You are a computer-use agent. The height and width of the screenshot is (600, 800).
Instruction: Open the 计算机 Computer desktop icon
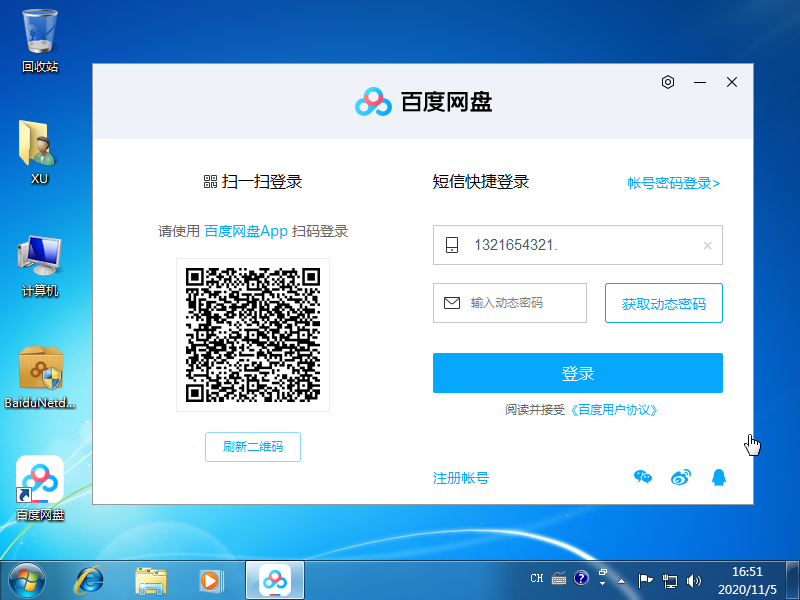pyautogui.click(x=40, y=265)
